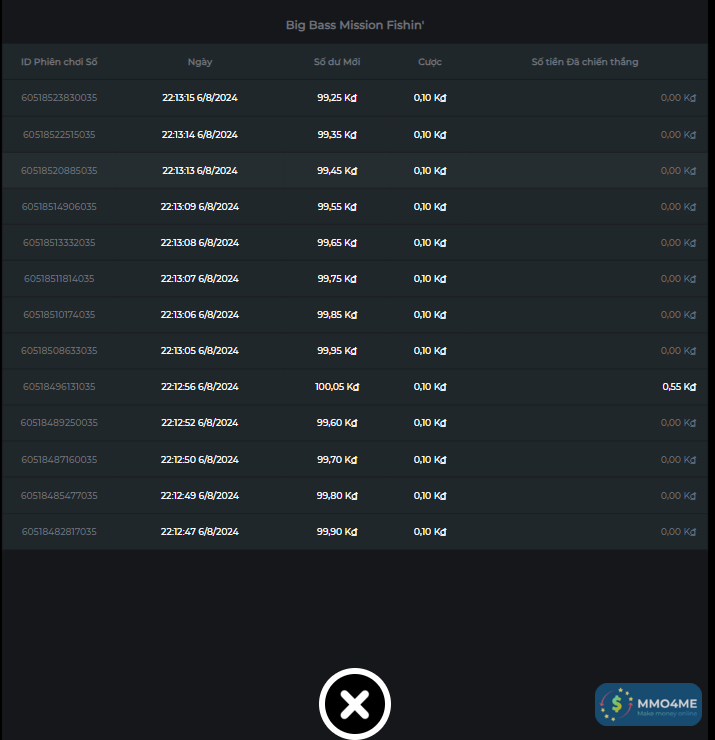Click the 'Số dư Mới' column header
Viewport: 715px width, 740px height.
[x=337, y=62]
